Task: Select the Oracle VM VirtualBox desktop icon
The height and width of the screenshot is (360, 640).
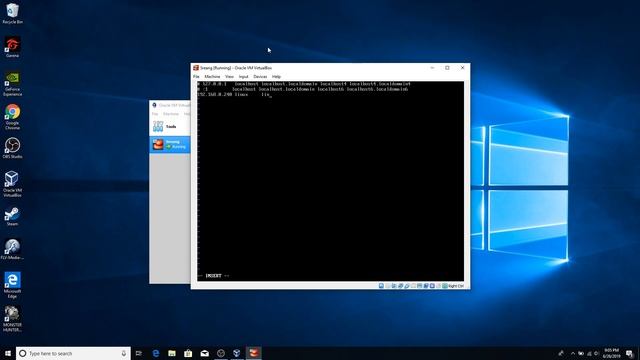Action: (x=12, y=184)
